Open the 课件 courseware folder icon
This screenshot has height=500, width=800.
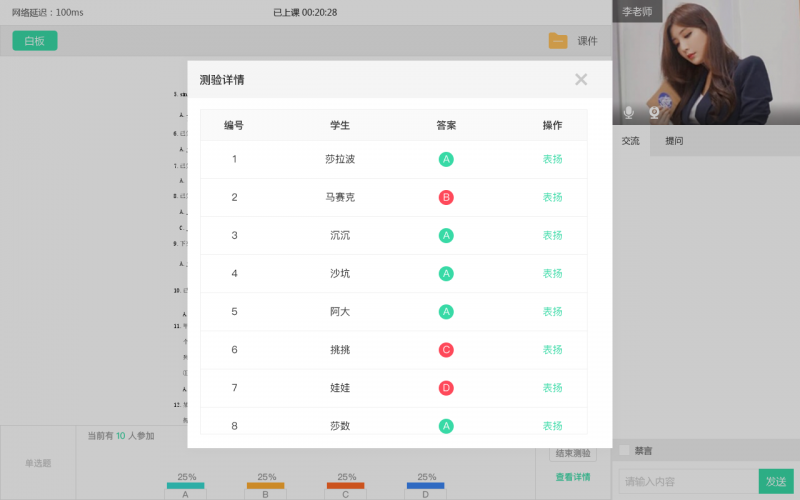click(558, 41)
